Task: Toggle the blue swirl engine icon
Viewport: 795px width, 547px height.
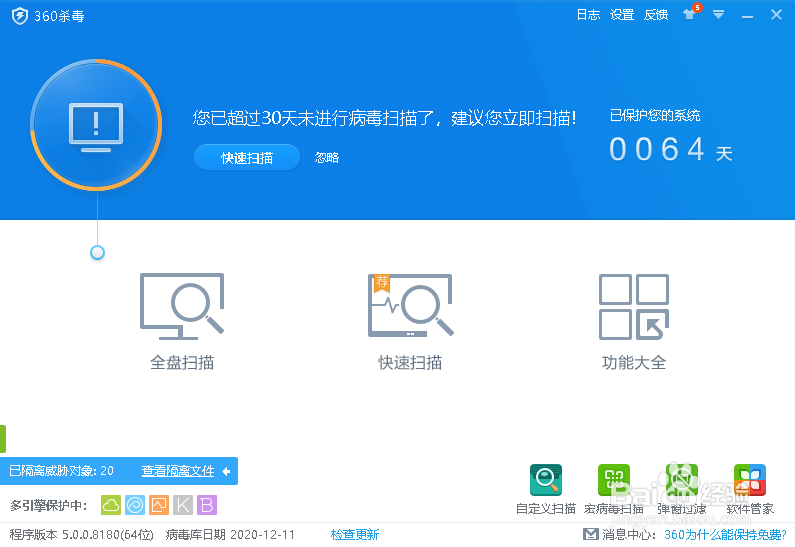Action: [x=135, y=505]
